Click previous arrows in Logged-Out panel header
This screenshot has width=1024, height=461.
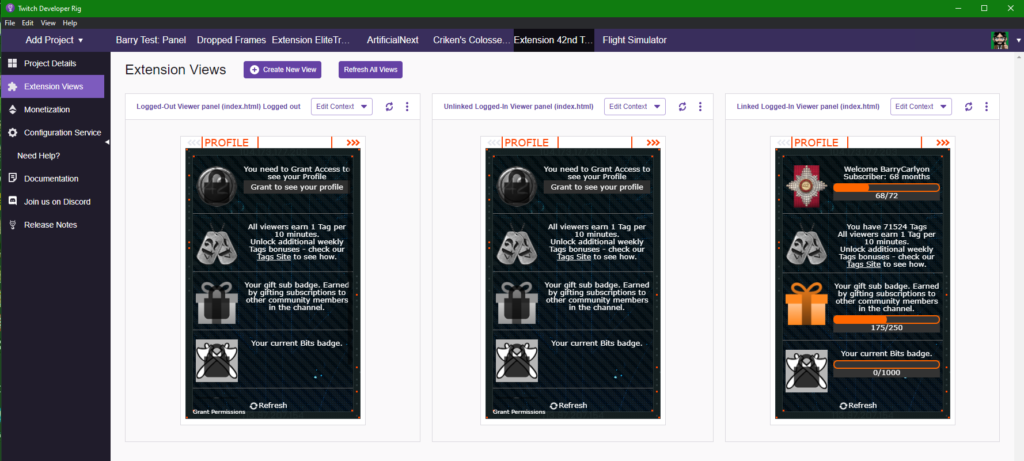pos(193,143)
